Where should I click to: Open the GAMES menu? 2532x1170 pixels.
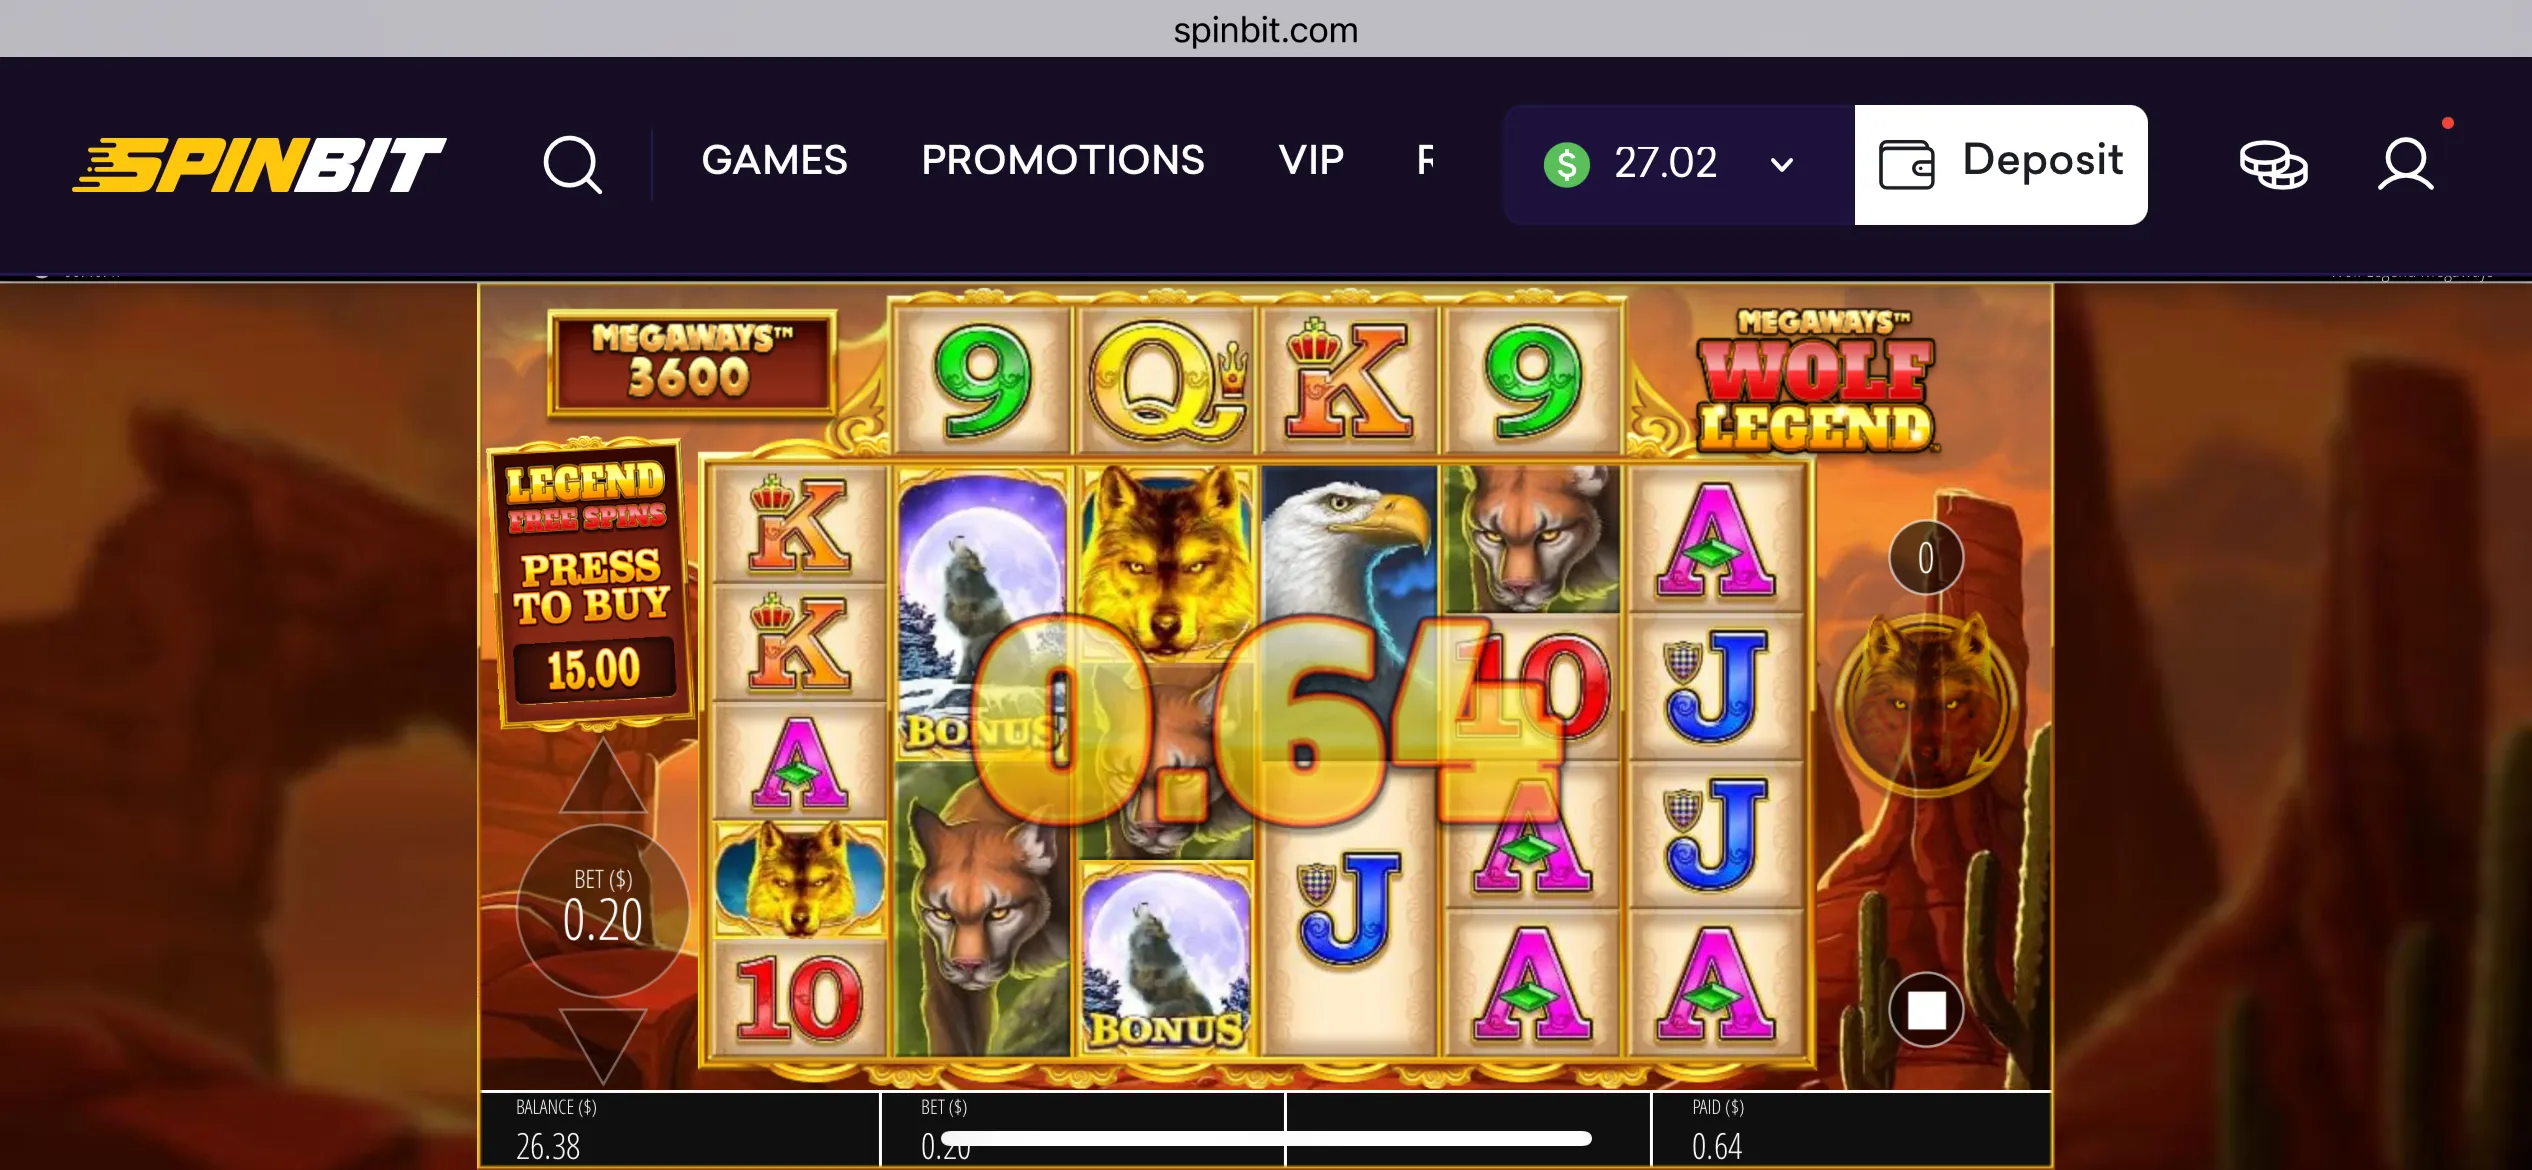(x=774, y=160)
